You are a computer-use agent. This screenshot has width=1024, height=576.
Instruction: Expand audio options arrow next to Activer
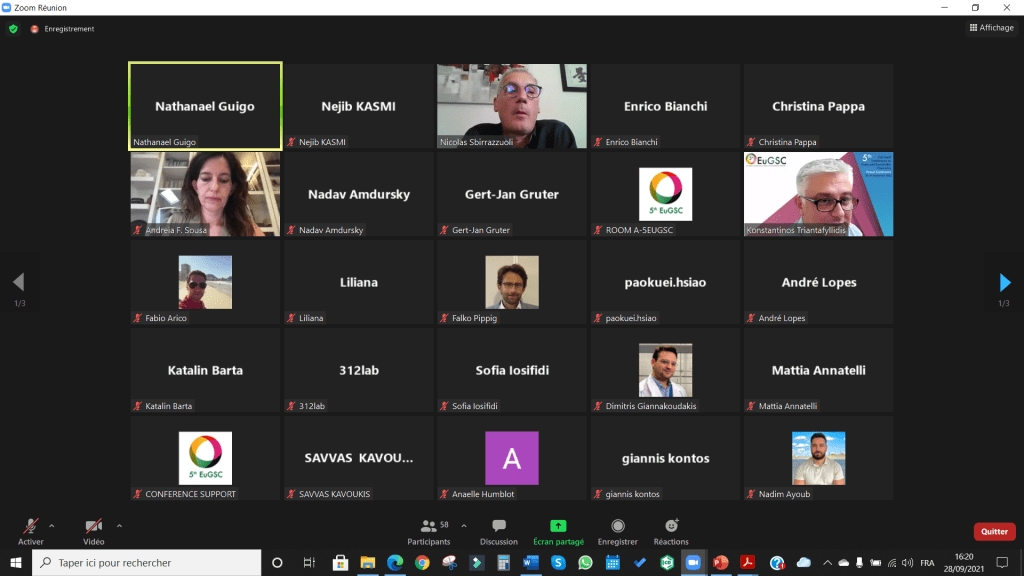(52, 525)
